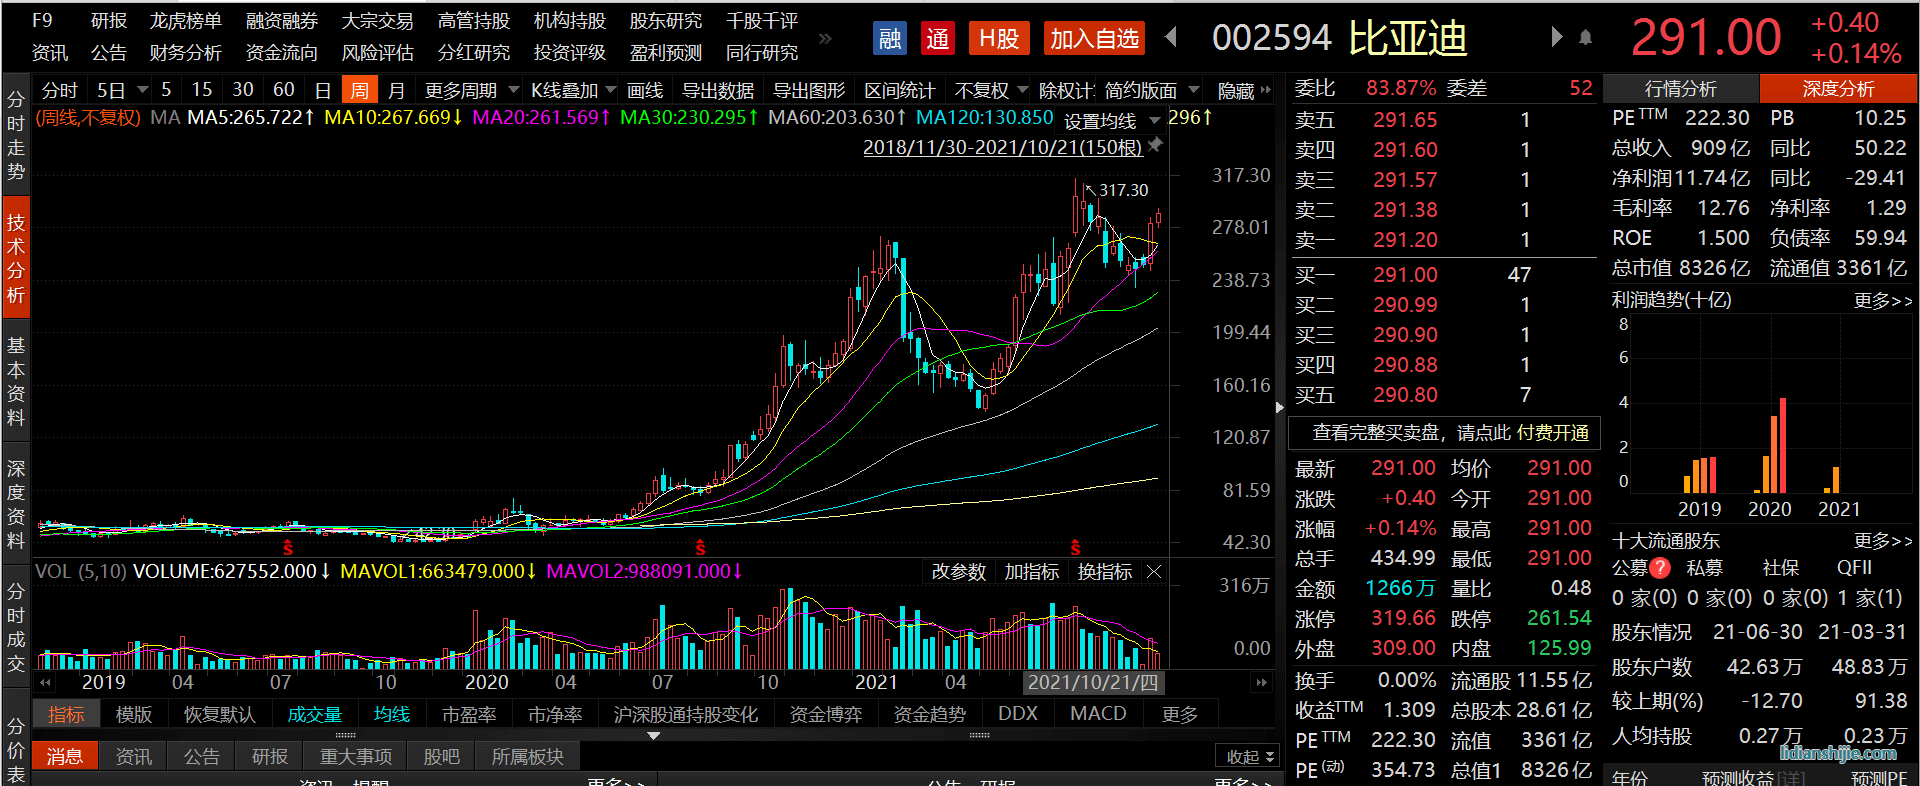Expand the 不复权 adjustment dropdown
The height and width of the screenshot is (786, 1920).
tap(991, 90)
